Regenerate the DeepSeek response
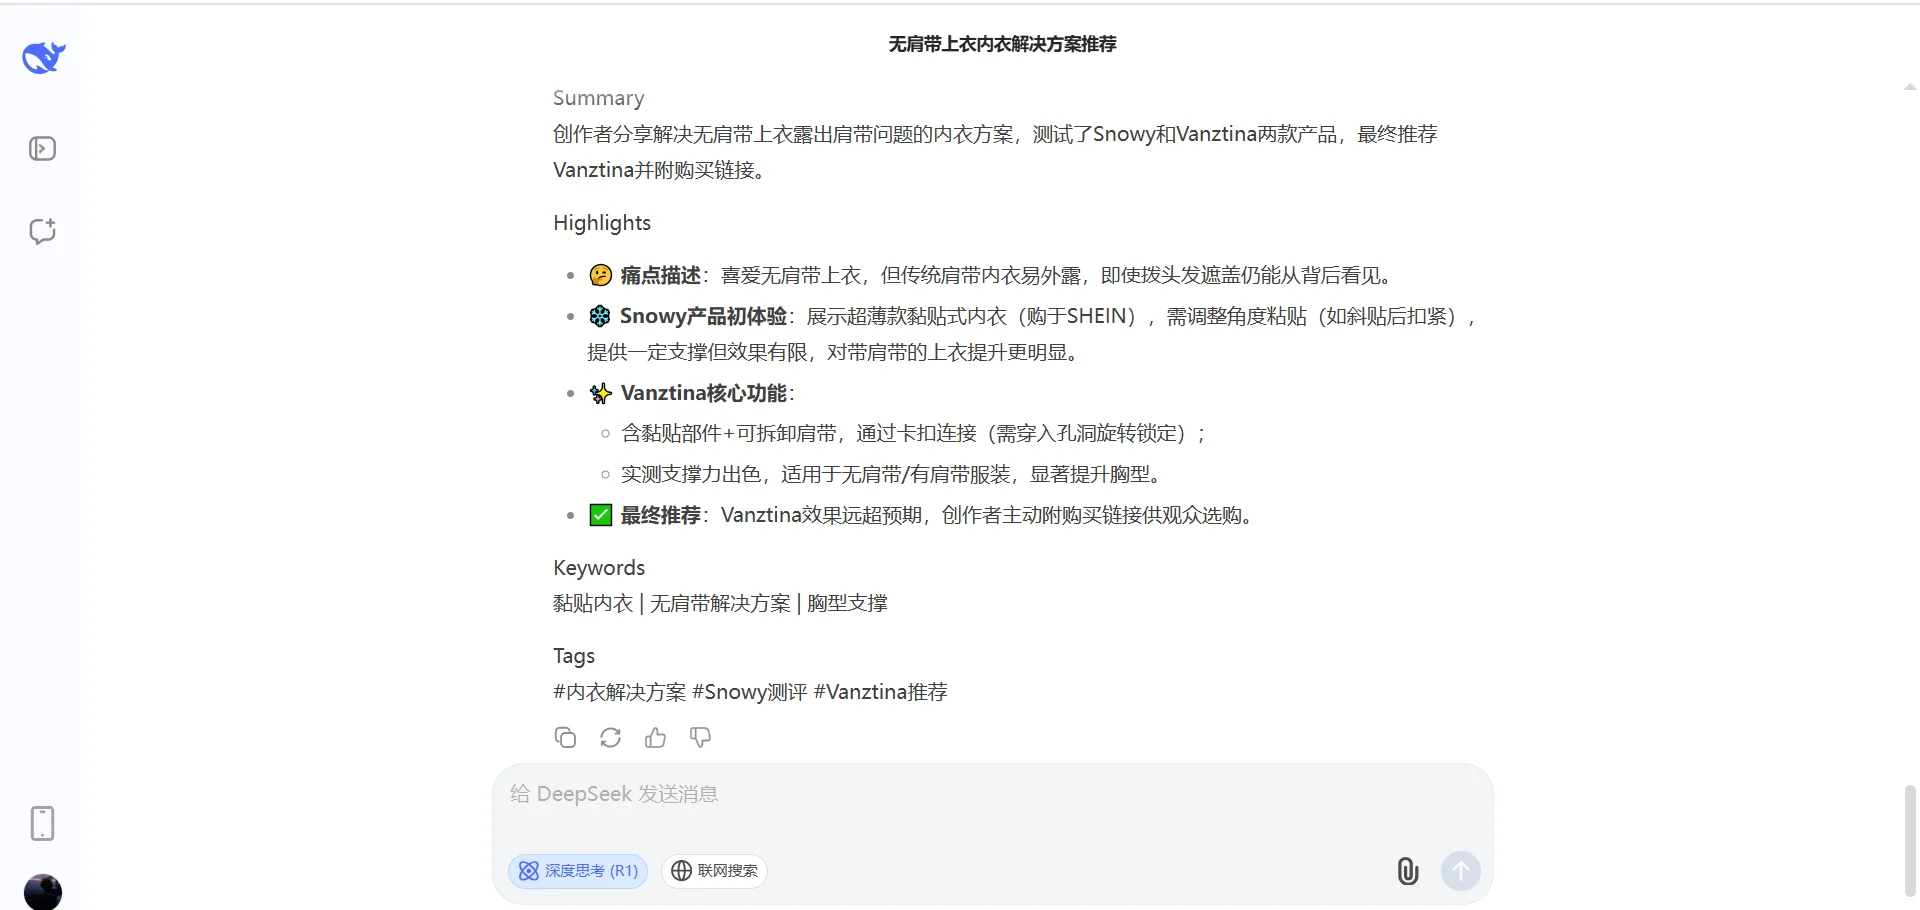 [x=609, y=737]
